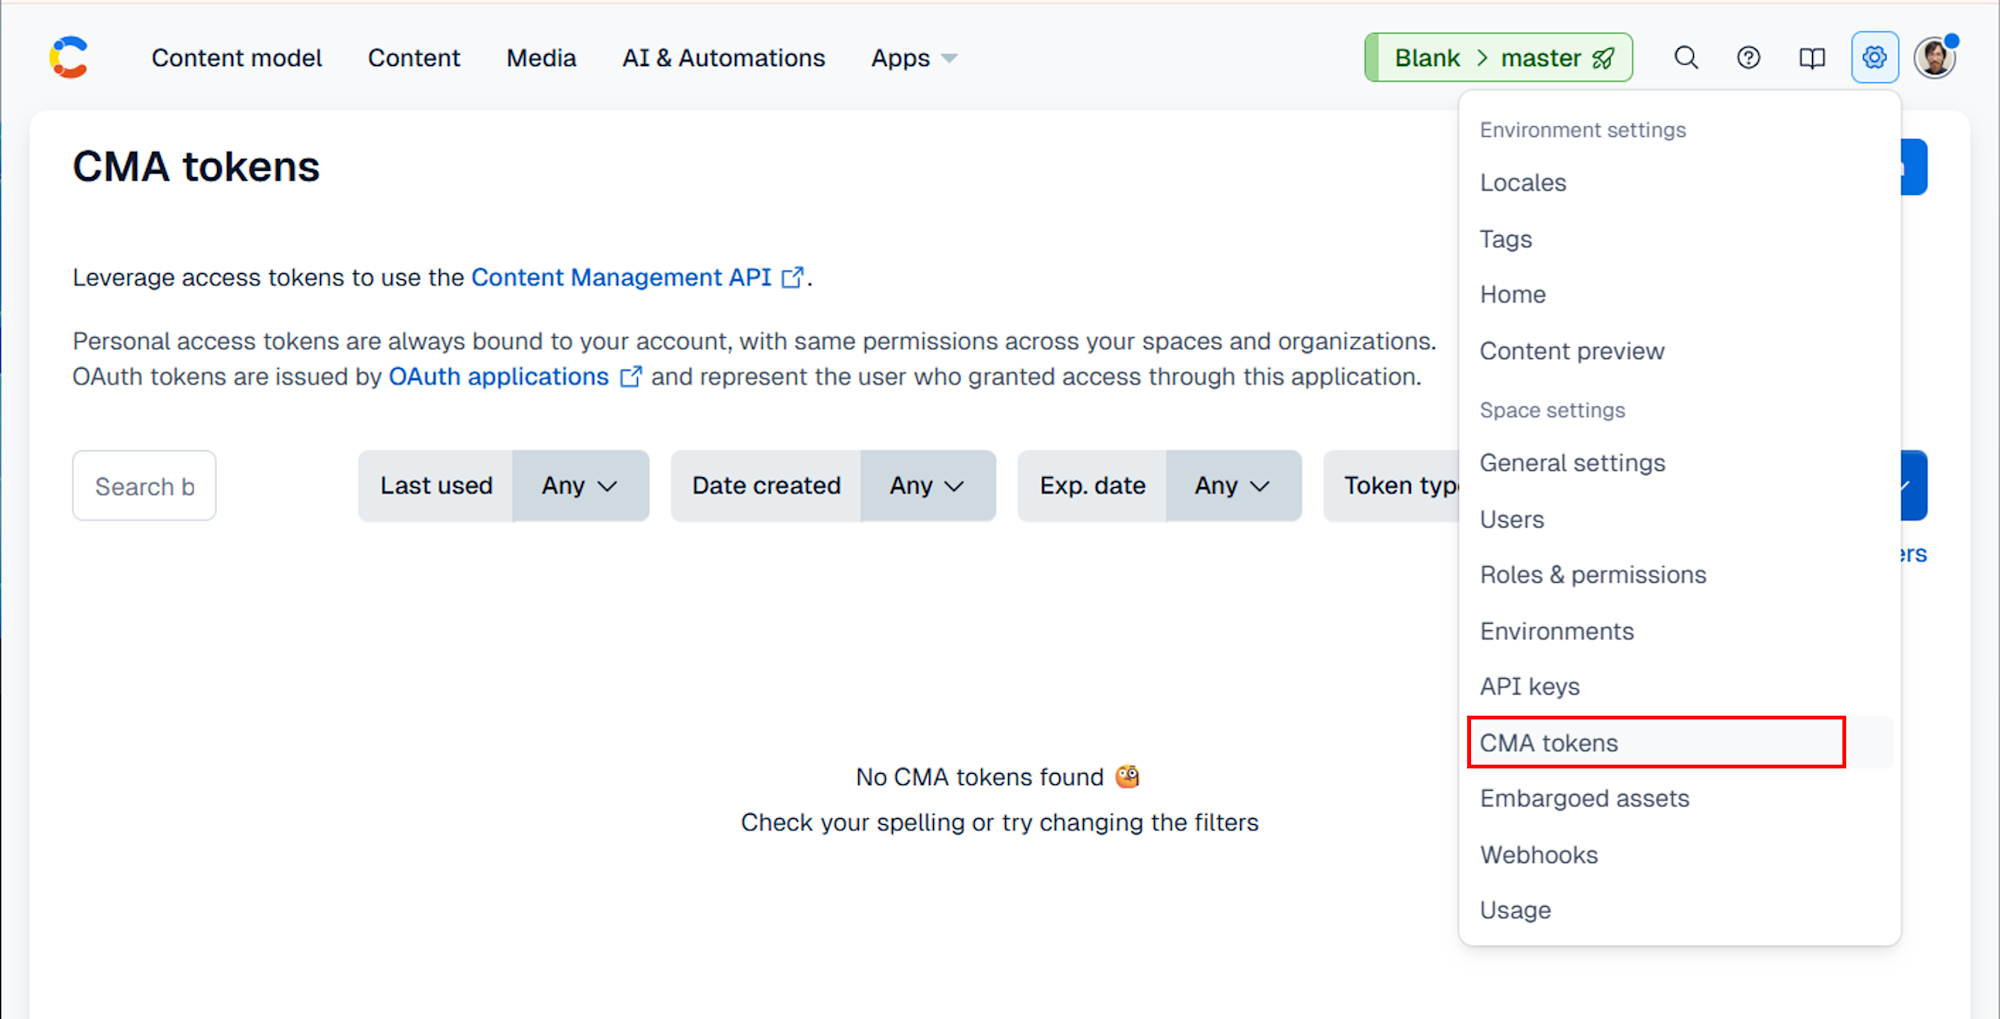
Task: Choose API keys from settings menu
Action: pos(1530,687)
